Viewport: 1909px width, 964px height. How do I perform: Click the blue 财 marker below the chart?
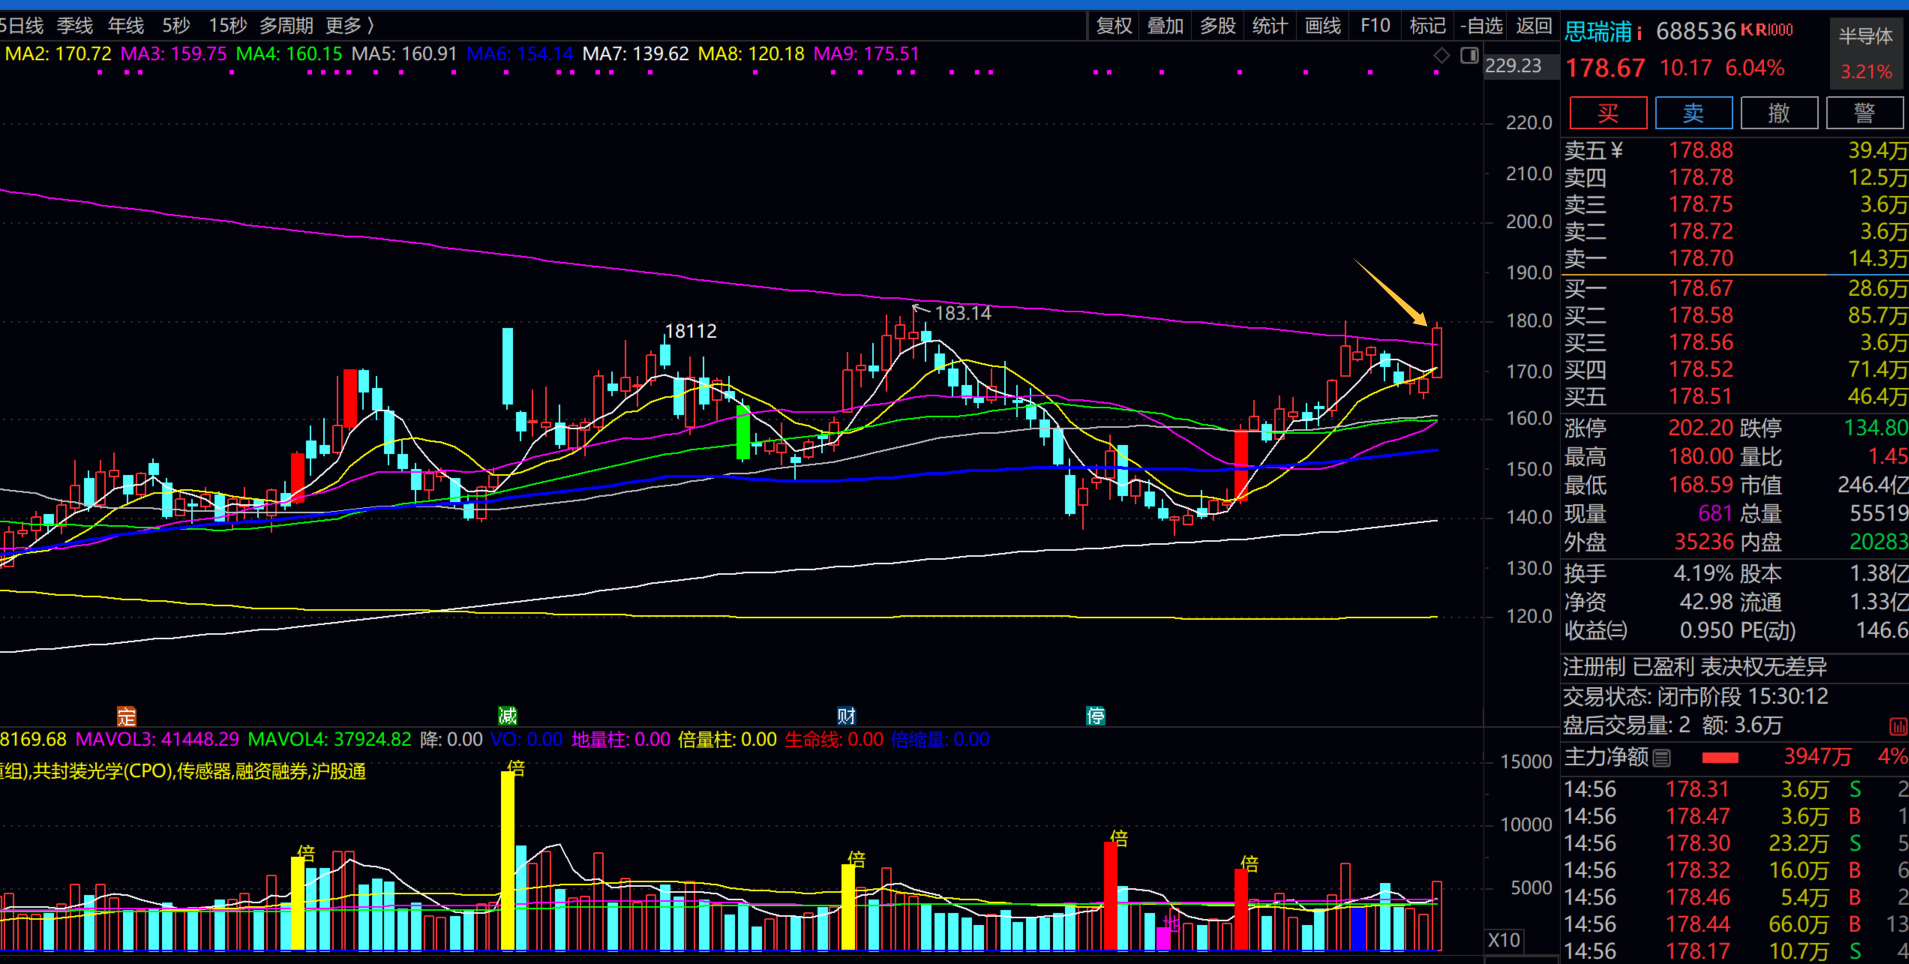846,716
